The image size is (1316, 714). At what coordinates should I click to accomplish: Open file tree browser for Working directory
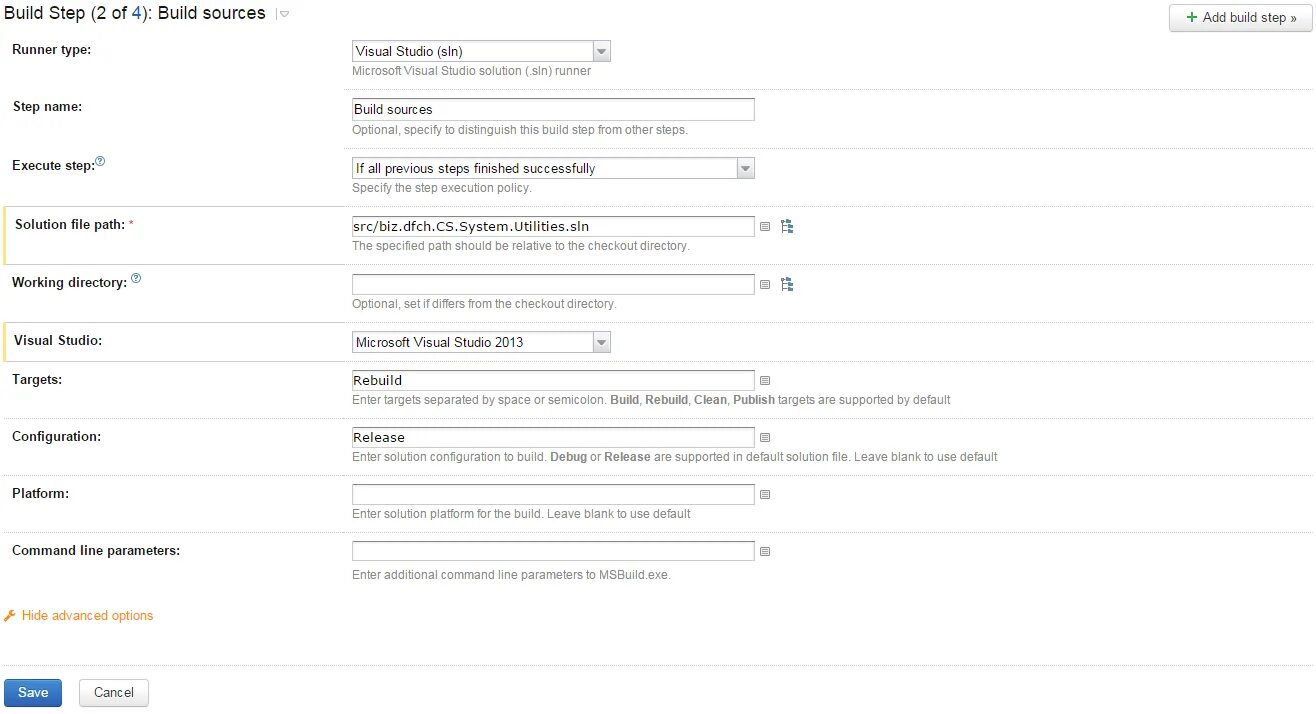(787, 285)
